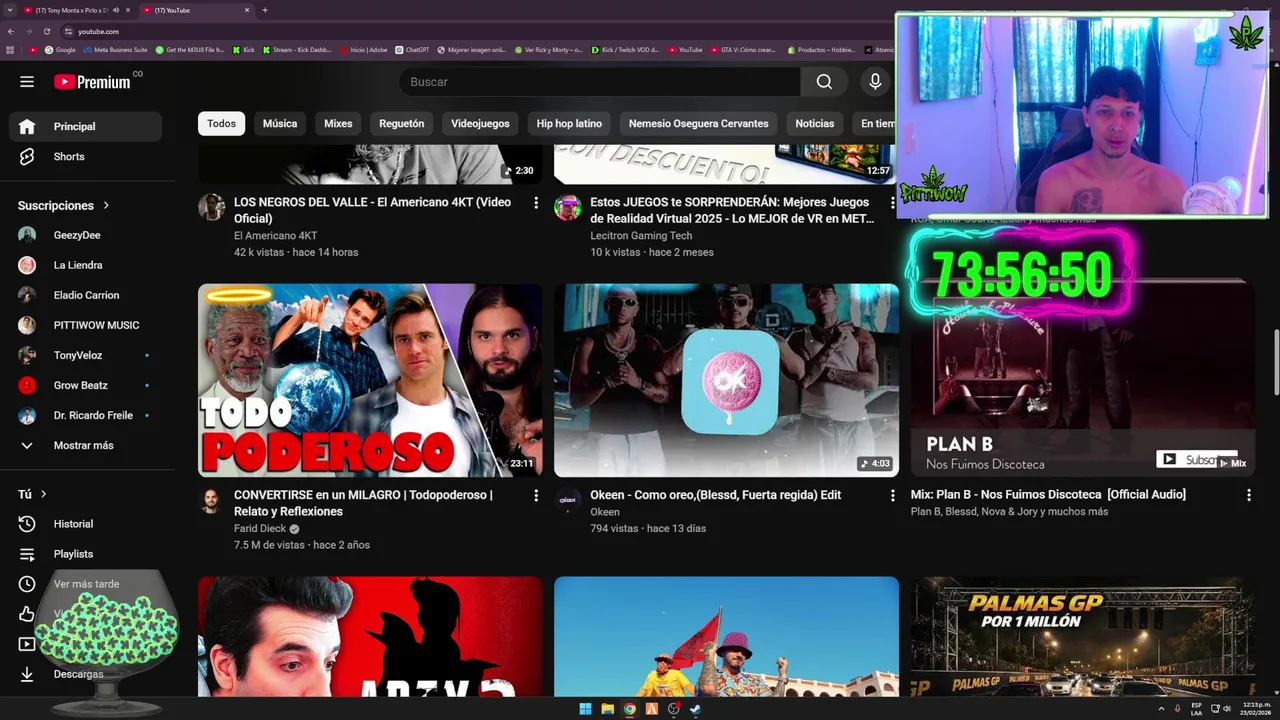Screen dimensions: 1280x720
Task: Open options menu for El Americano 4KT video
Action: (x=536, y=203)
